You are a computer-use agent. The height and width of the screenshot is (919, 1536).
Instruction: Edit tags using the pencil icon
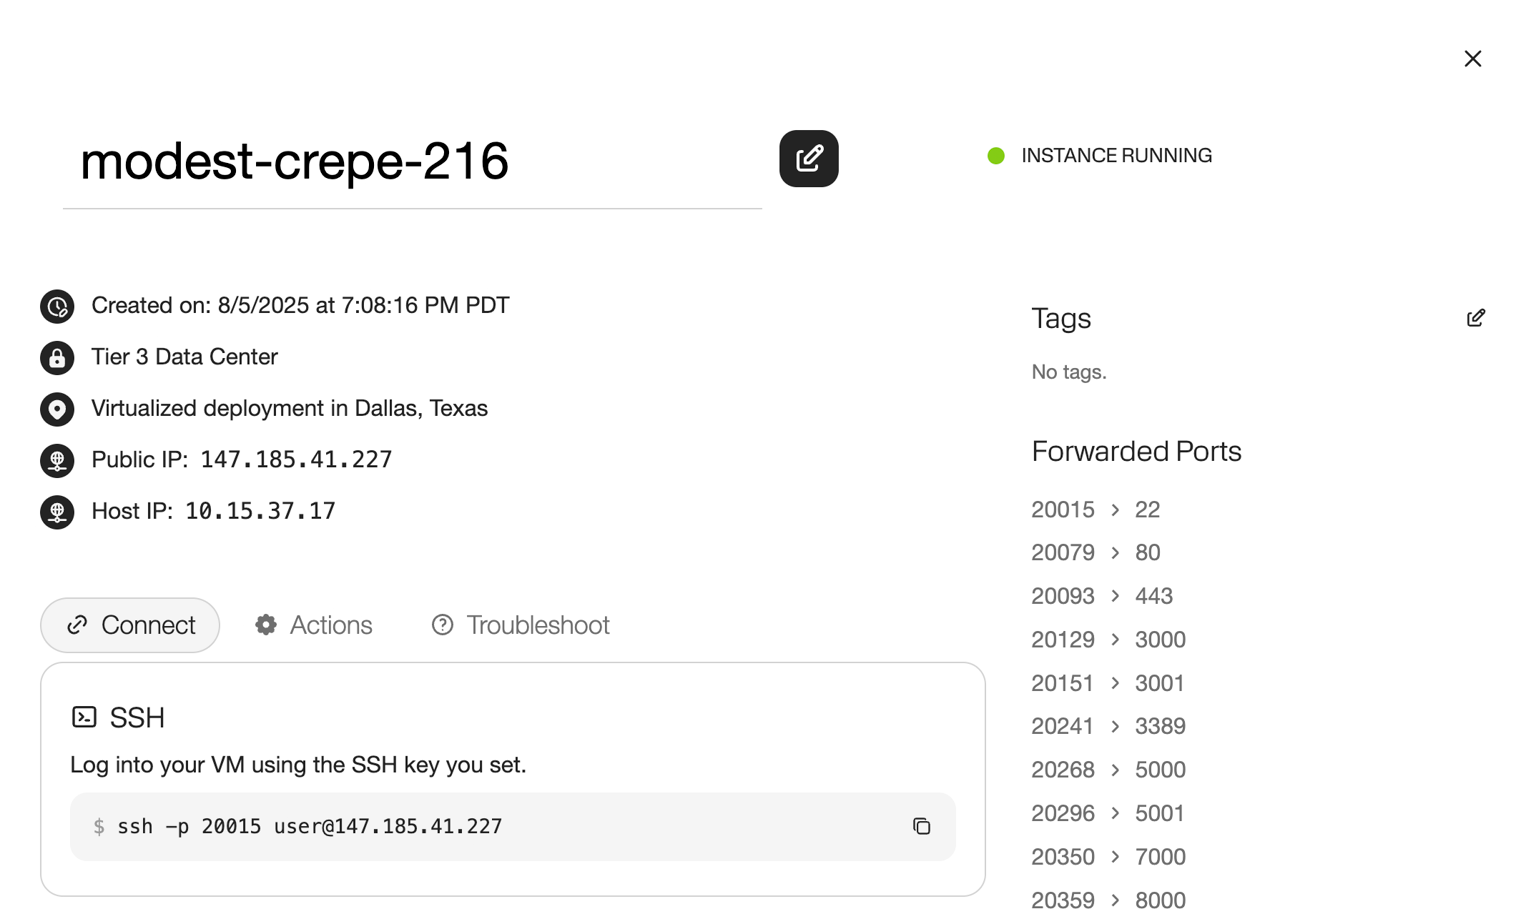[x=1475, y=318]
